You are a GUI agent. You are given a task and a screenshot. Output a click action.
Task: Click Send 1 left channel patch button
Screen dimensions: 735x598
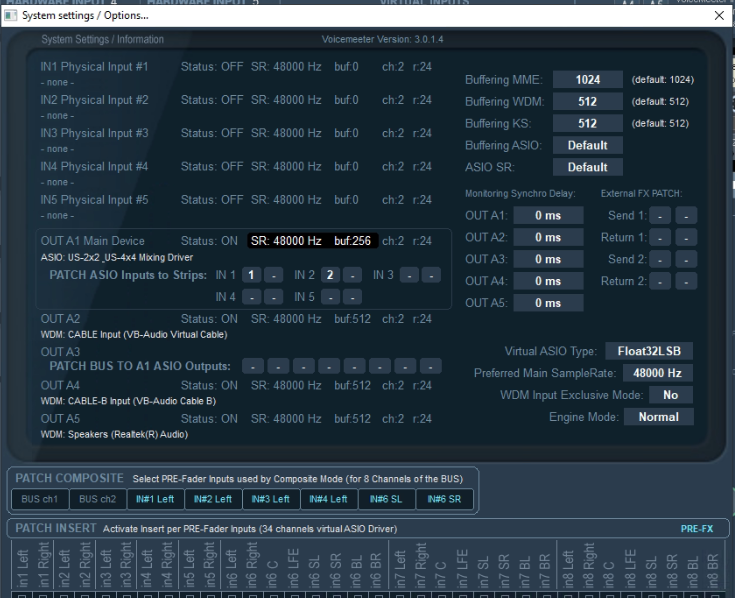[x=660, y=216]
